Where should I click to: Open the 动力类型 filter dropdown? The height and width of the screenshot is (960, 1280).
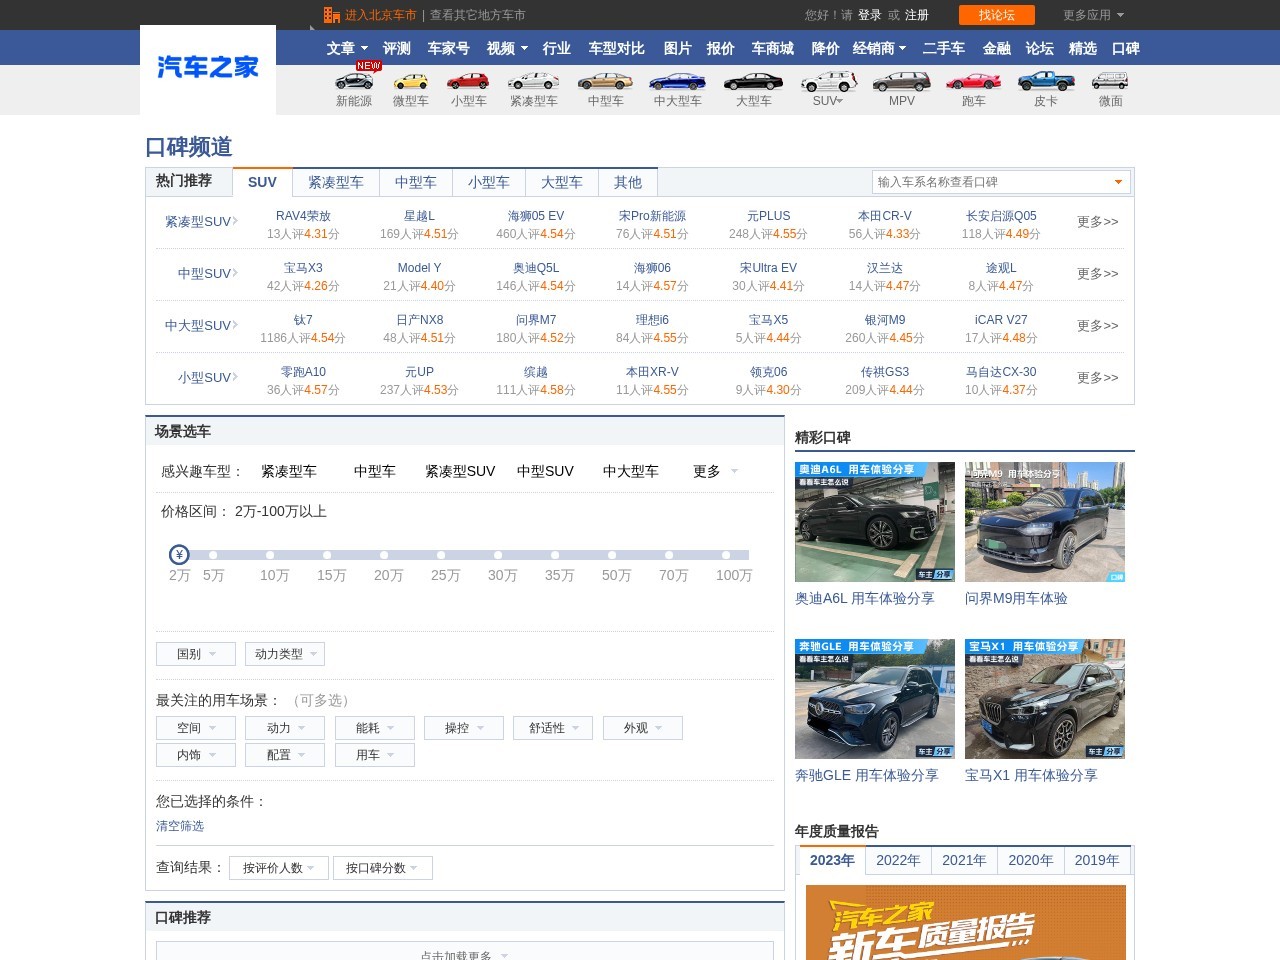(x=285, y=654)
